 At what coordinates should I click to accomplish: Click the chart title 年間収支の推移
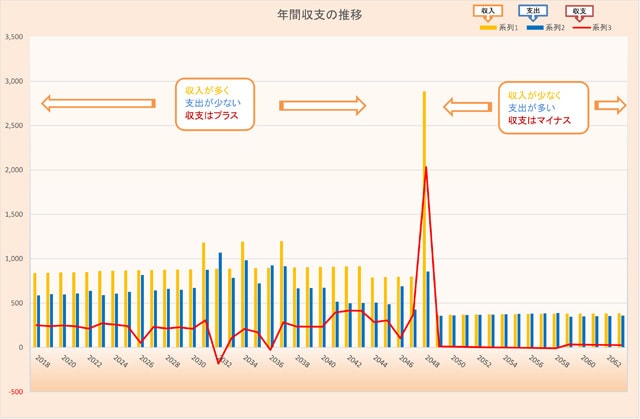319,15
